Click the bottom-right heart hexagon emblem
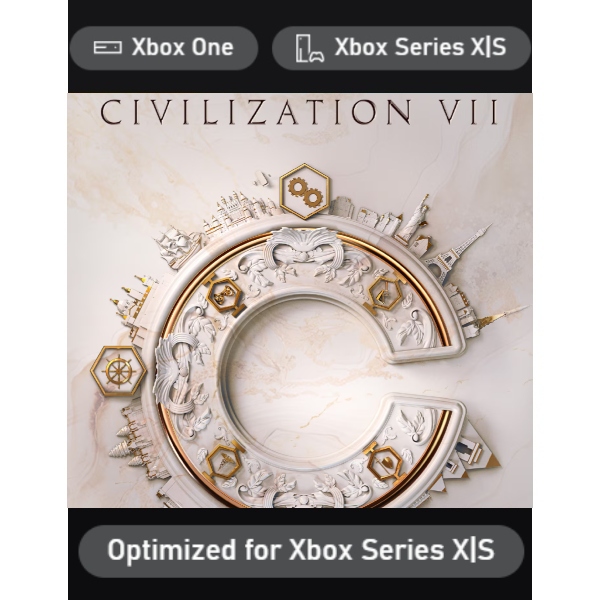This screenshot has width=600, height=600. point(385,462)
